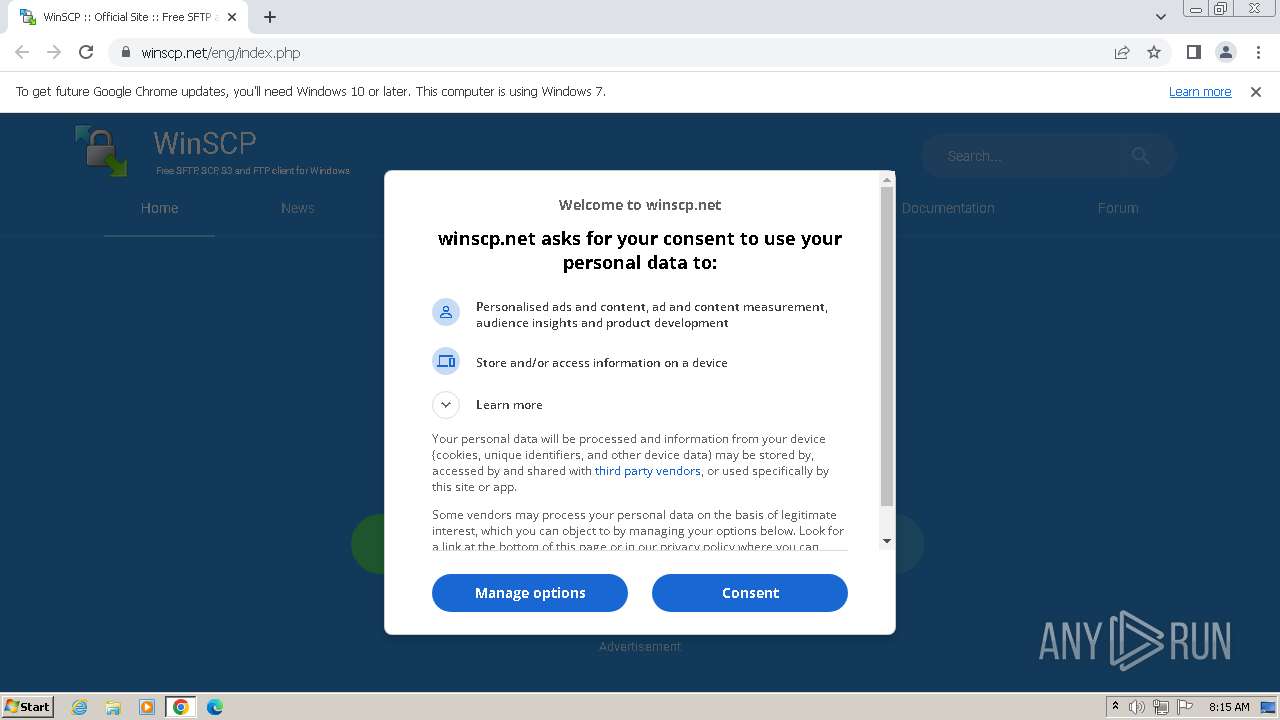The width and height of the screenshot is (1280, 720).
Task: Click the 'Welcome to winscp.net' heading
Action: coord(640,205)
